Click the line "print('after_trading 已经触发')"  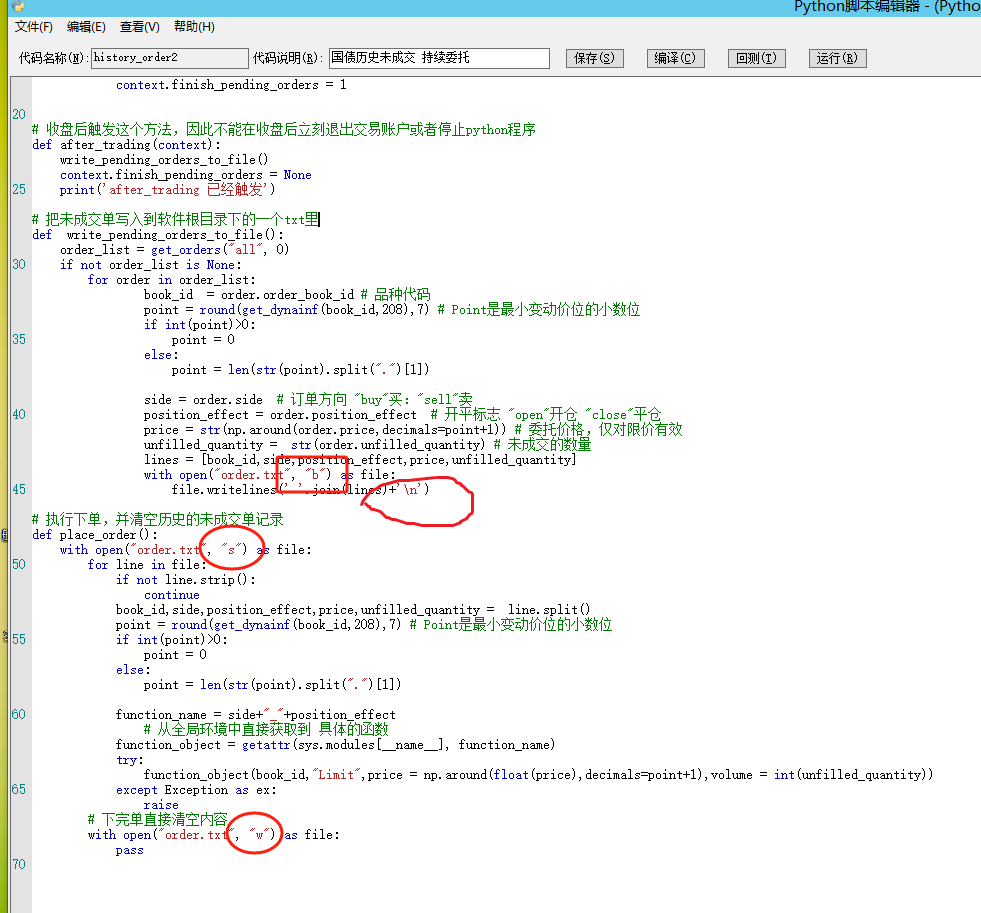pos(167,190)
